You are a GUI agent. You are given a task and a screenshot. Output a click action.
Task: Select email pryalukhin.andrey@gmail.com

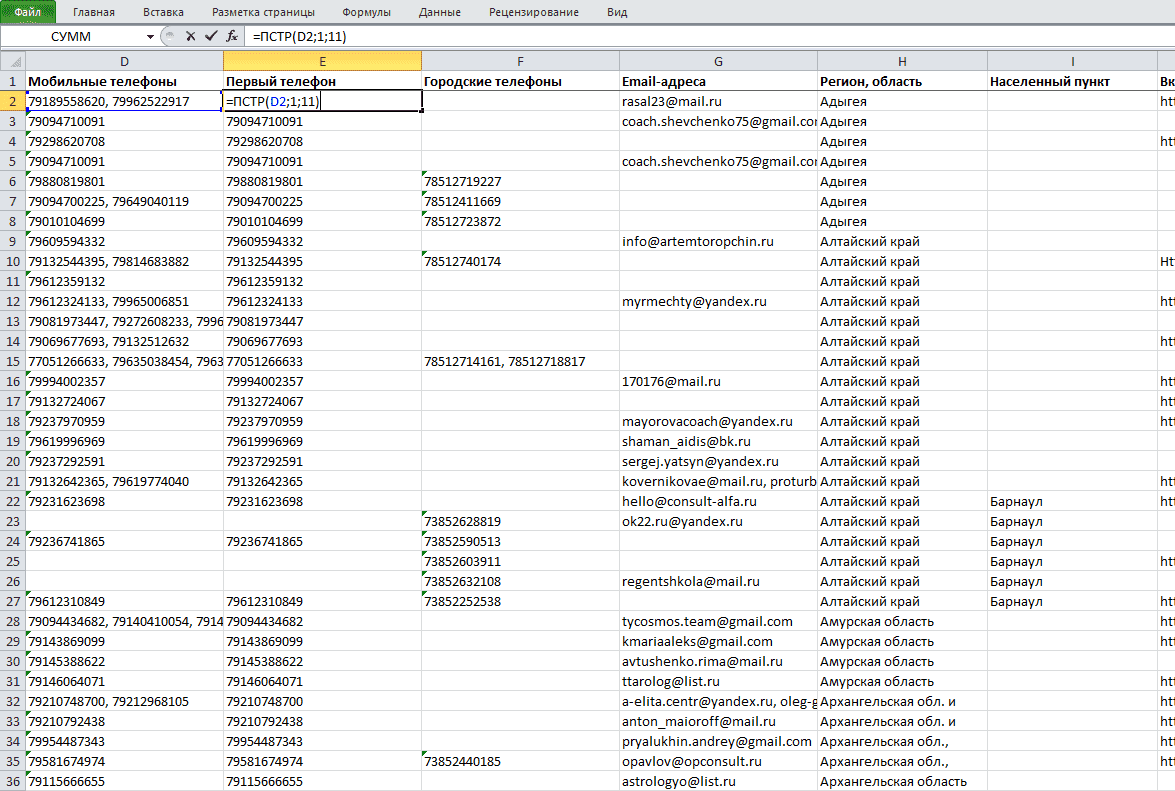point(718,741)
